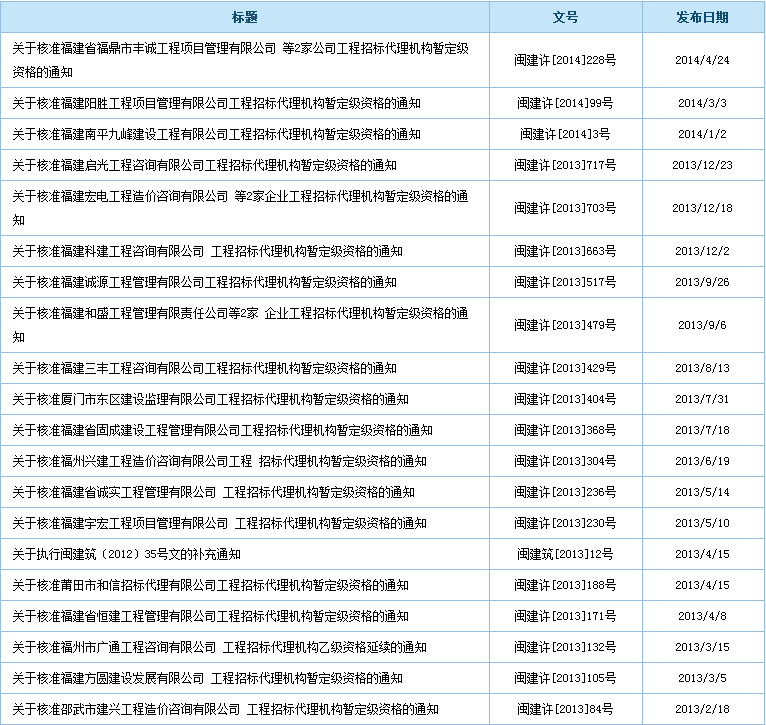
Task: Open the 福建启光工程咨询 notice link
Action: point(204,165)
